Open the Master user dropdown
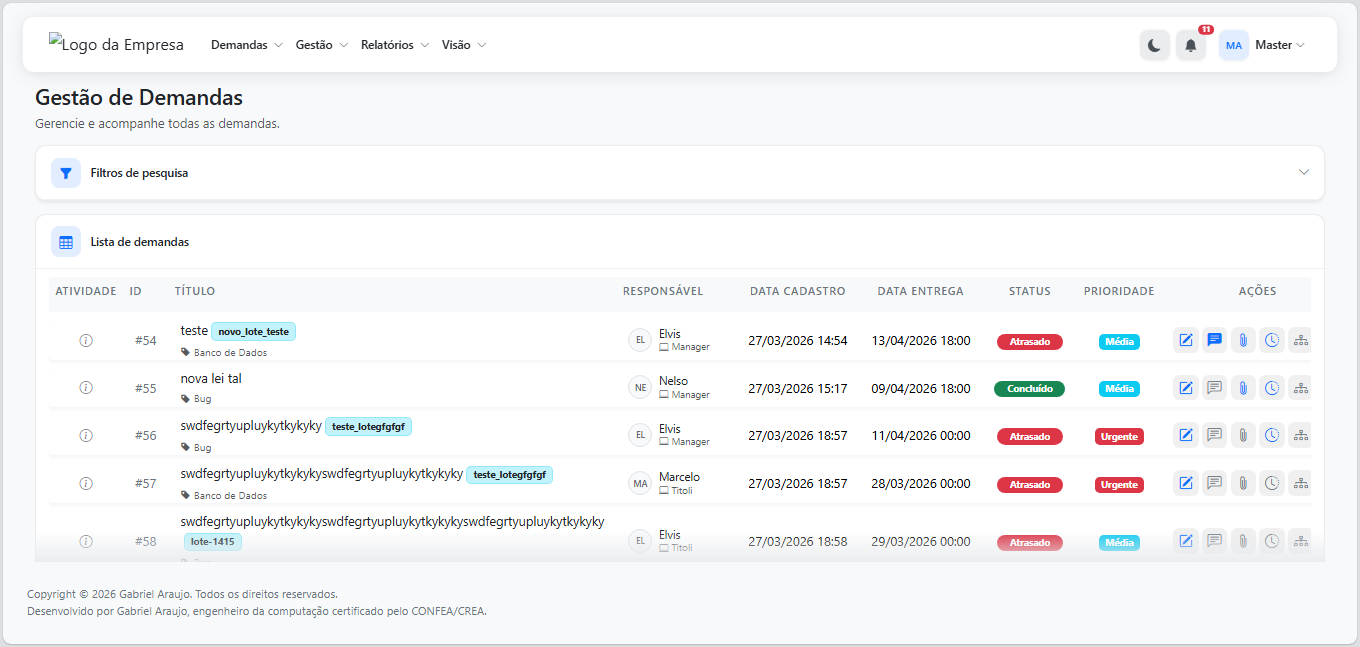The height and width of the screenshot is (647, 1360). pyautogui.click(x=1279, y=45)
